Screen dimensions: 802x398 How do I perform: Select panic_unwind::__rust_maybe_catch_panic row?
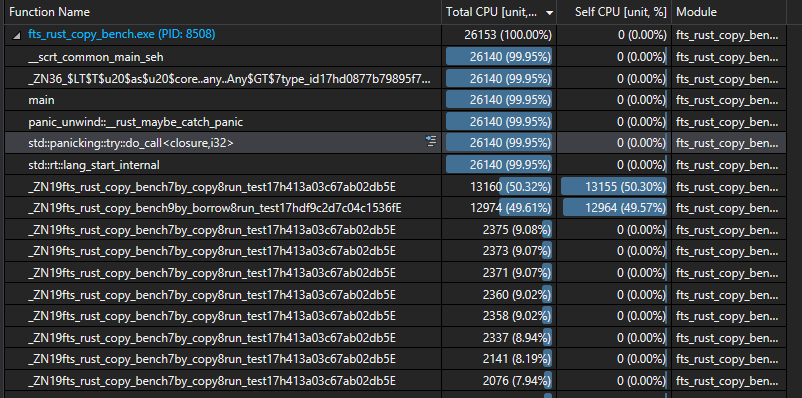(x=395, y=122)
